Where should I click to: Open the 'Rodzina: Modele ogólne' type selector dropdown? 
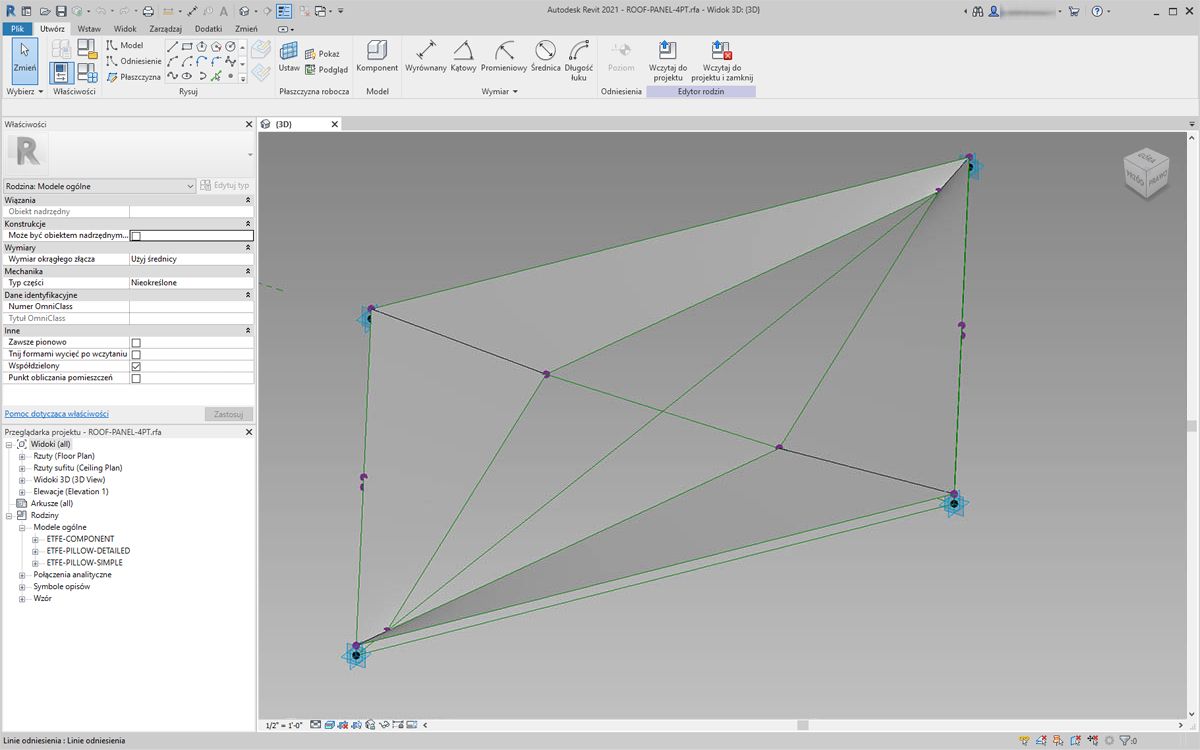(99, 185)
